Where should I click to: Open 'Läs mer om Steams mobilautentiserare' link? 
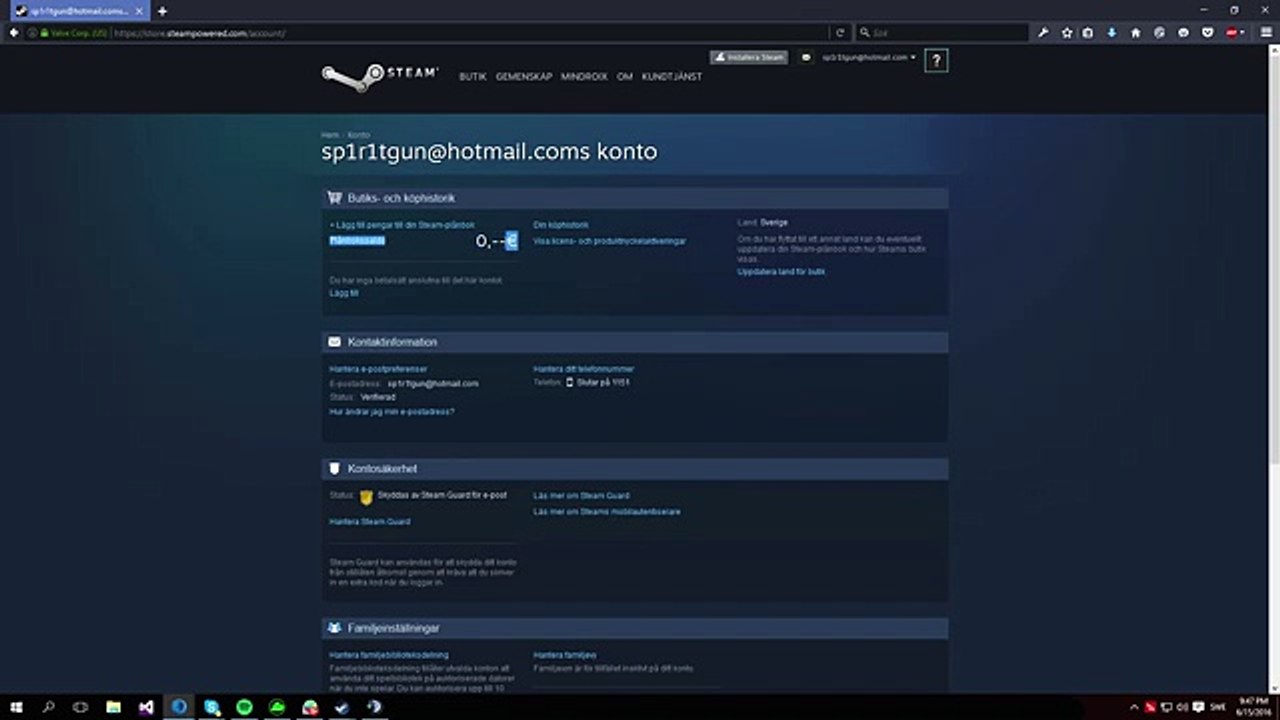click(607, 512)
